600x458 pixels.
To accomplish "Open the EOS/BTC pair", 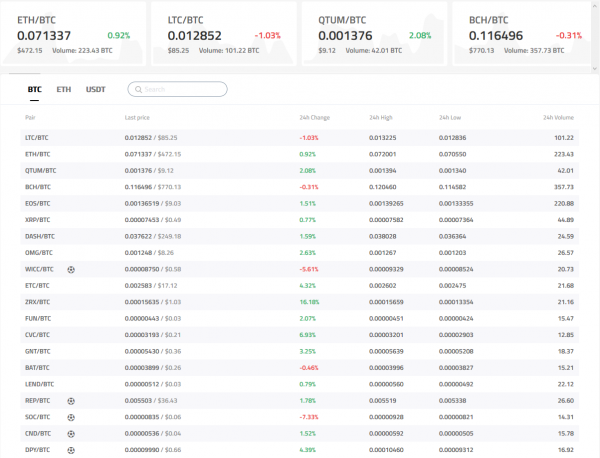I will point(38,204).
